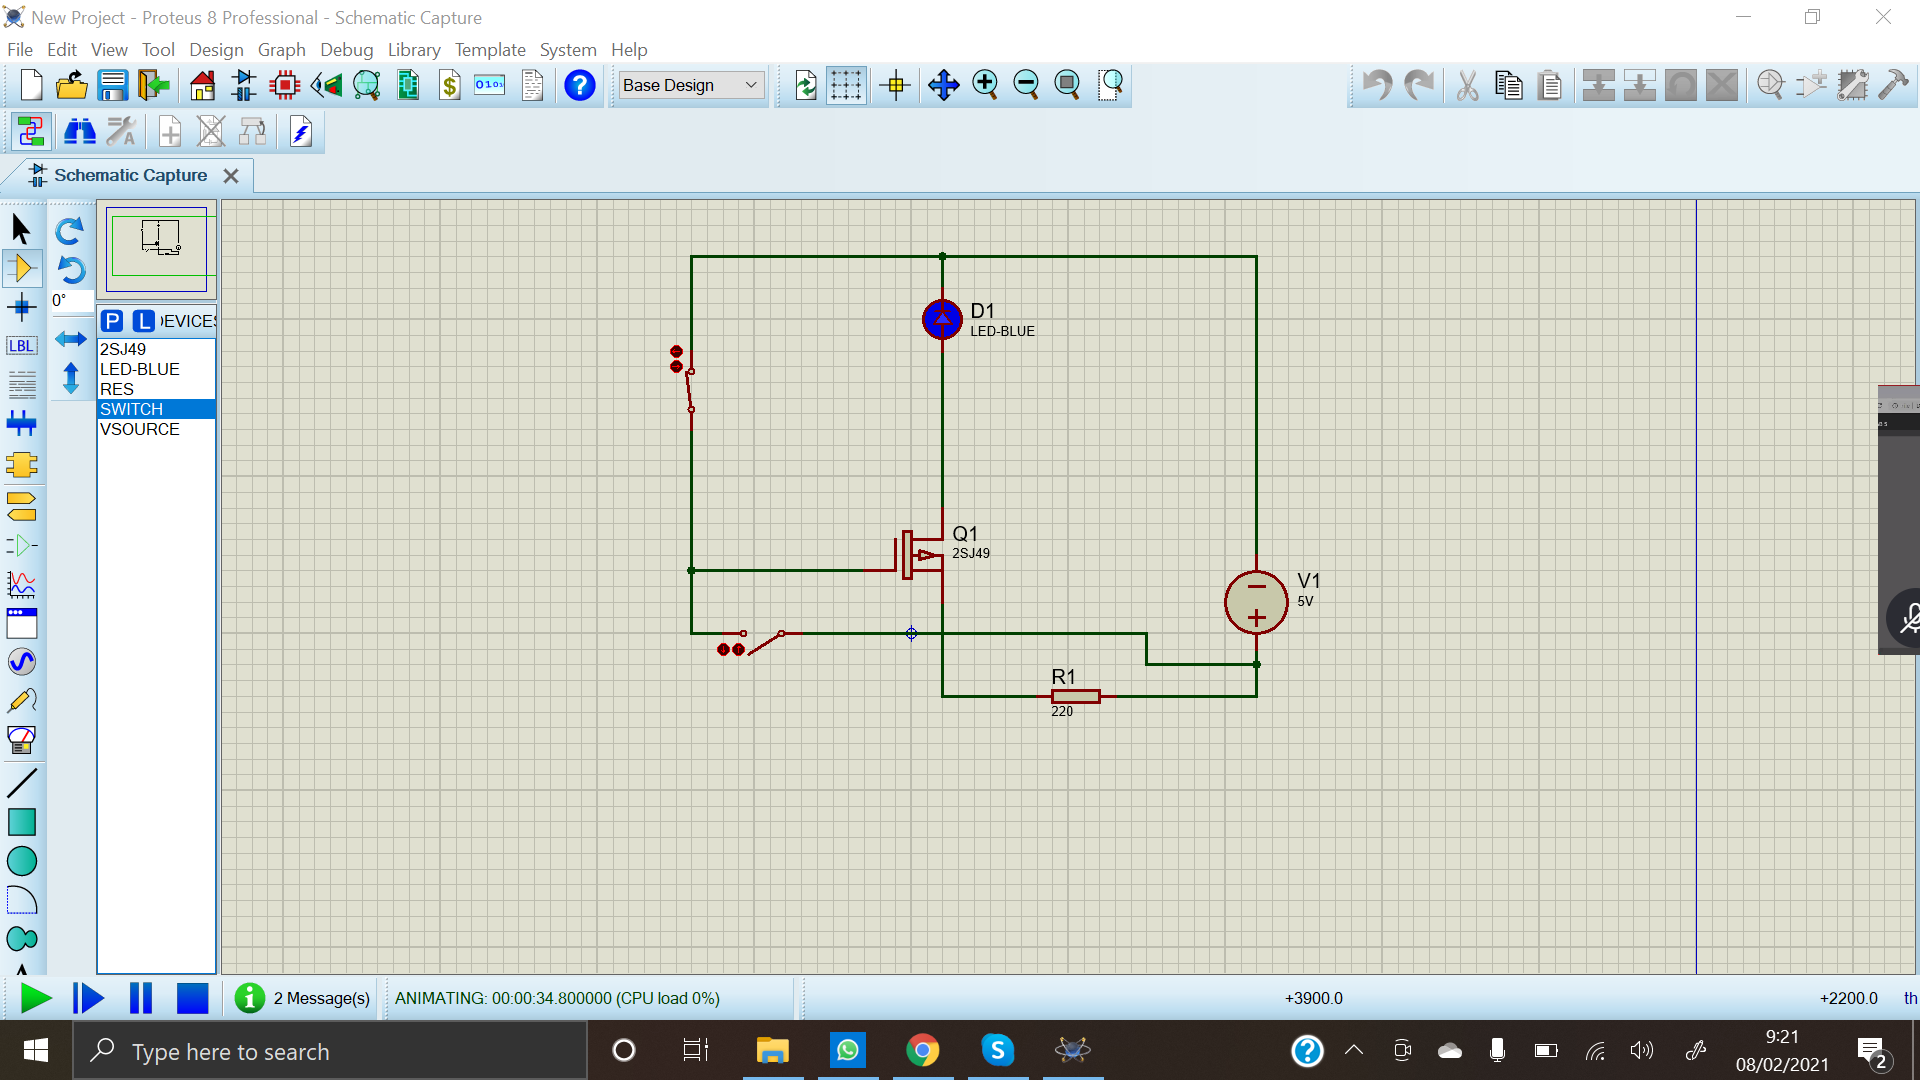Open the Debug menu
This screenshot has height=1080, width=1920.
point(346,50)
